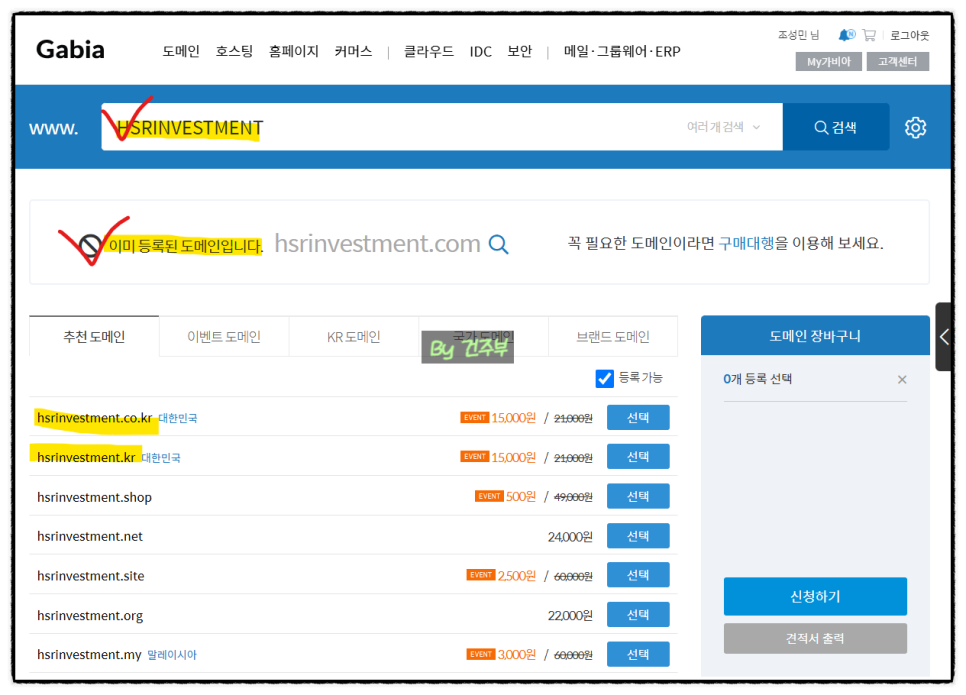Click the hsrinvestment.shop domain name
Viewport: 966px width, 695px height.
pyautogui.click(x=94, y=497)
